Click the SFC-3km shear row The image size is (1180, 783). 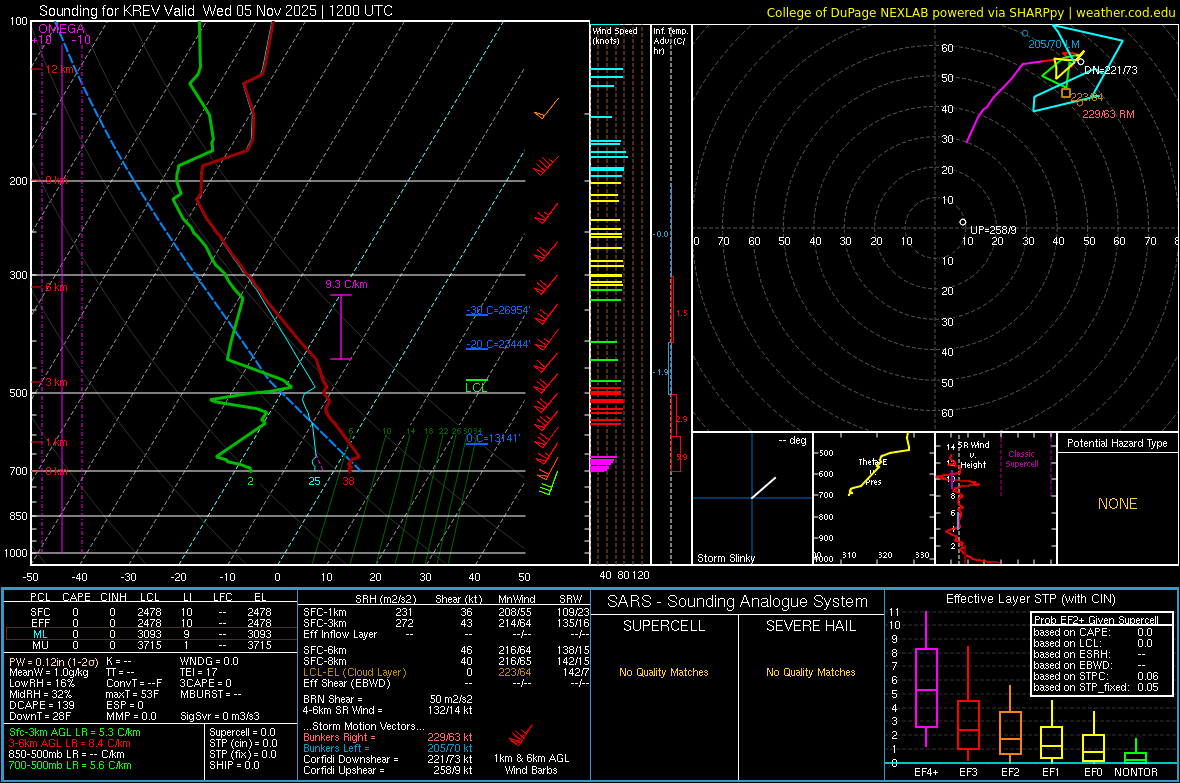pyautogui.click(x=446, y=623)
